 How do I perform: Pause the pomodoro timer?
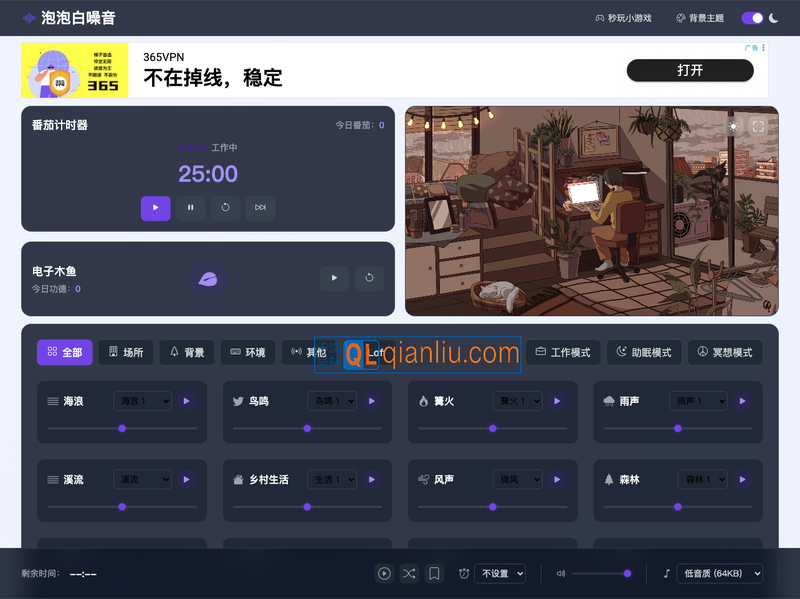pyautogui.click(x=190, y=208)
